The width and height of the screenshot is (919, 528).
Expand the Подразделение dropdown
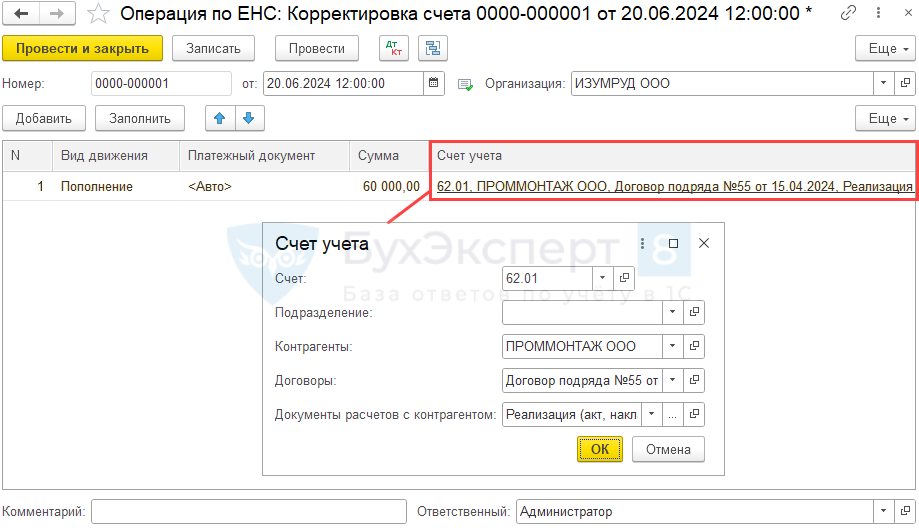[672, 312]
